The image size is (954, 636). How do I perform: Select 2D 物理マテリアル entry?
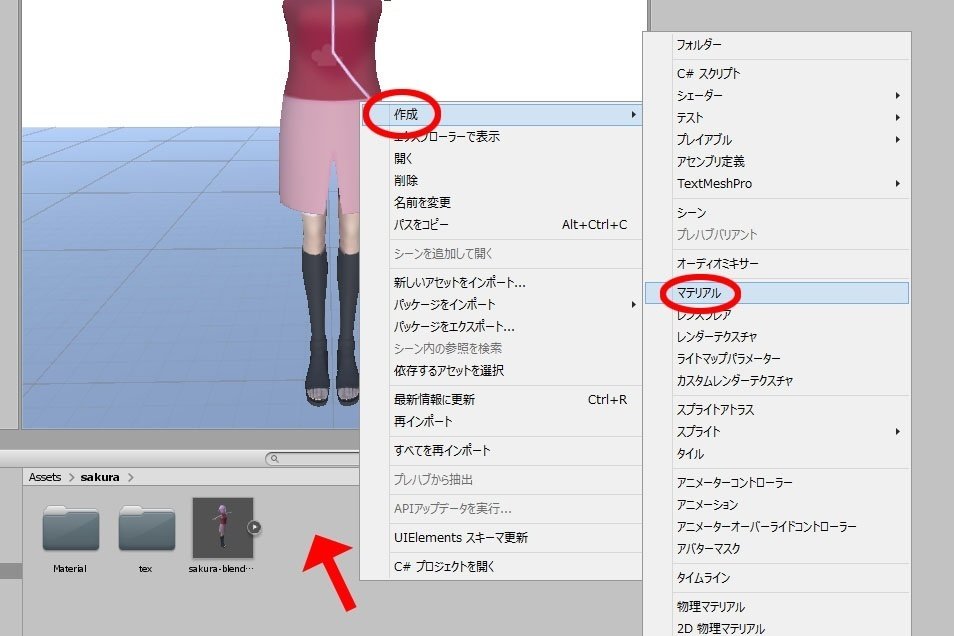coord(776,627)
